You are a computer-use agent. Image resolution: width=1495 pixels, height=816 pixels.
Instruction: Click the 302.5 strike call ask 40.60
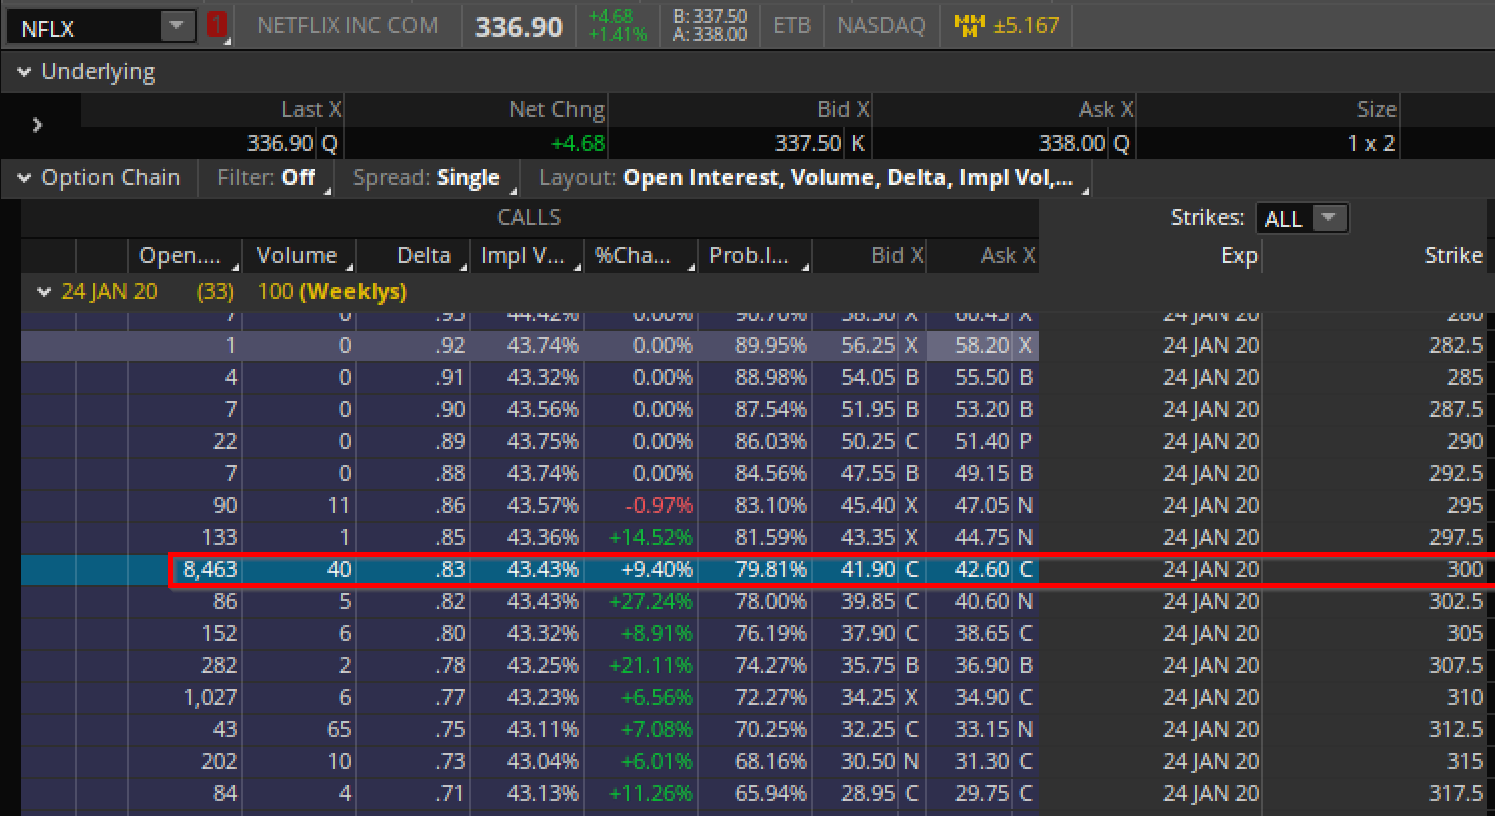pos(982,602)
